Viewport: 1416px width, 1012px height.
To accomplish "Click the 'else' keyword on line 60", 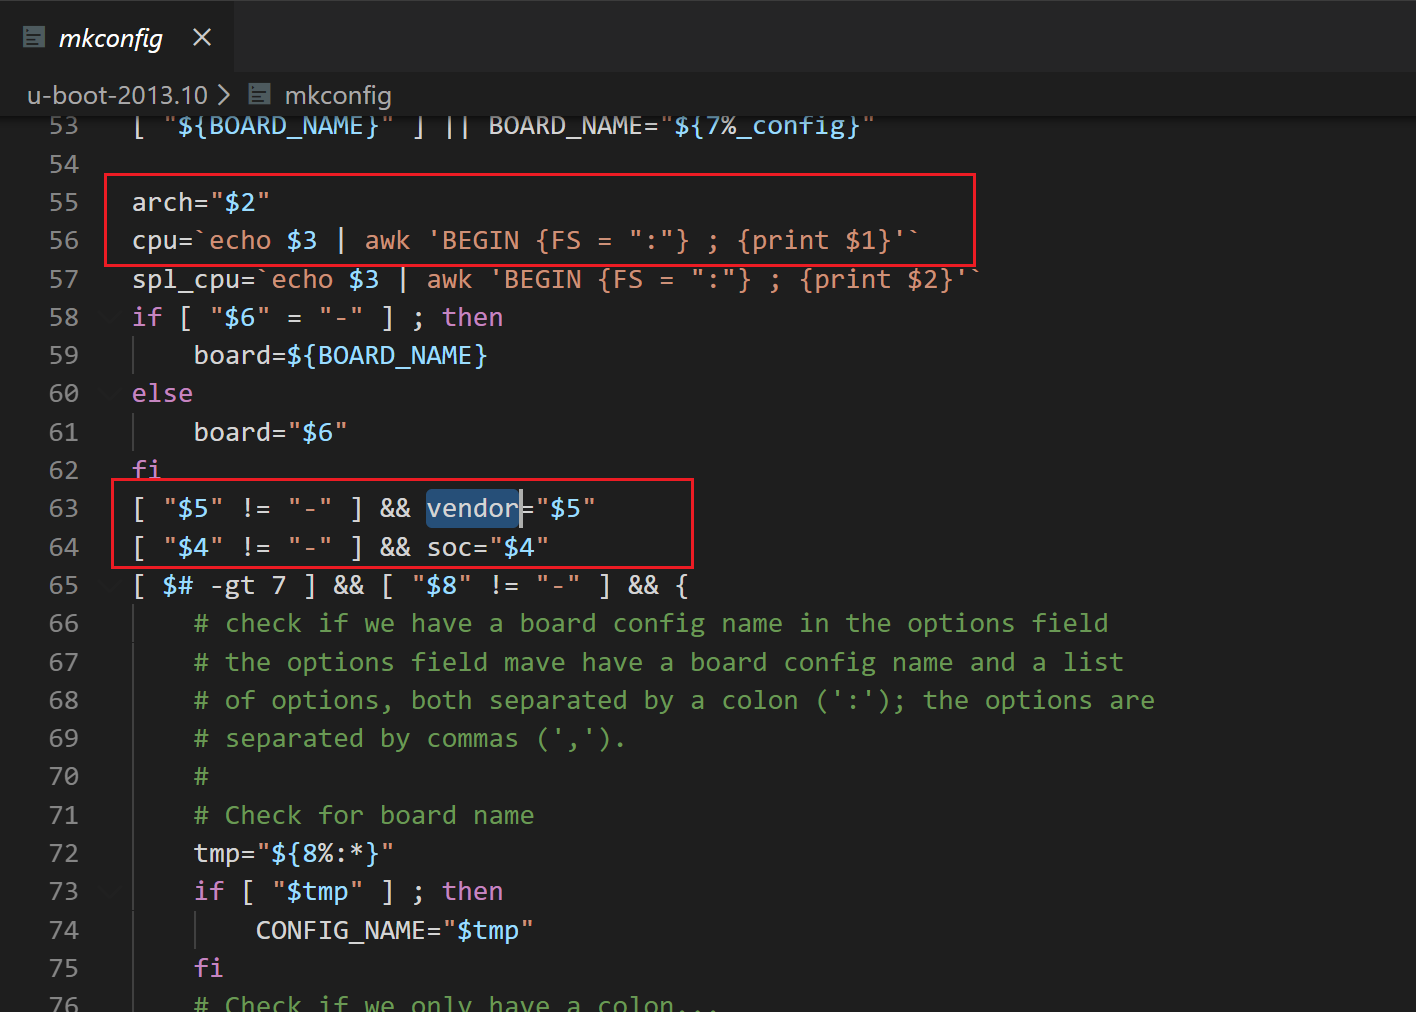I will 162,394.
